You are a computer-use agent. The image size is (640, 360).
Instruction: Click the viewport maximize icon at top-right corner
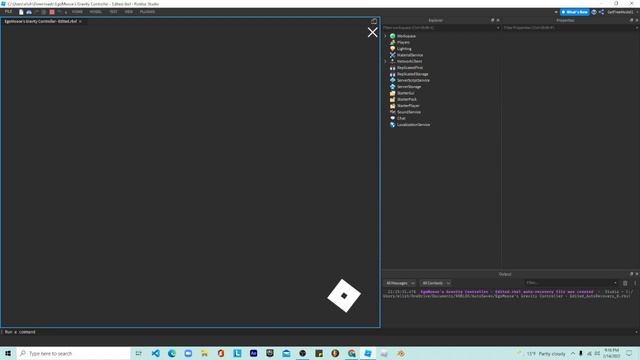pyautogui.click(x=374, y=21)
